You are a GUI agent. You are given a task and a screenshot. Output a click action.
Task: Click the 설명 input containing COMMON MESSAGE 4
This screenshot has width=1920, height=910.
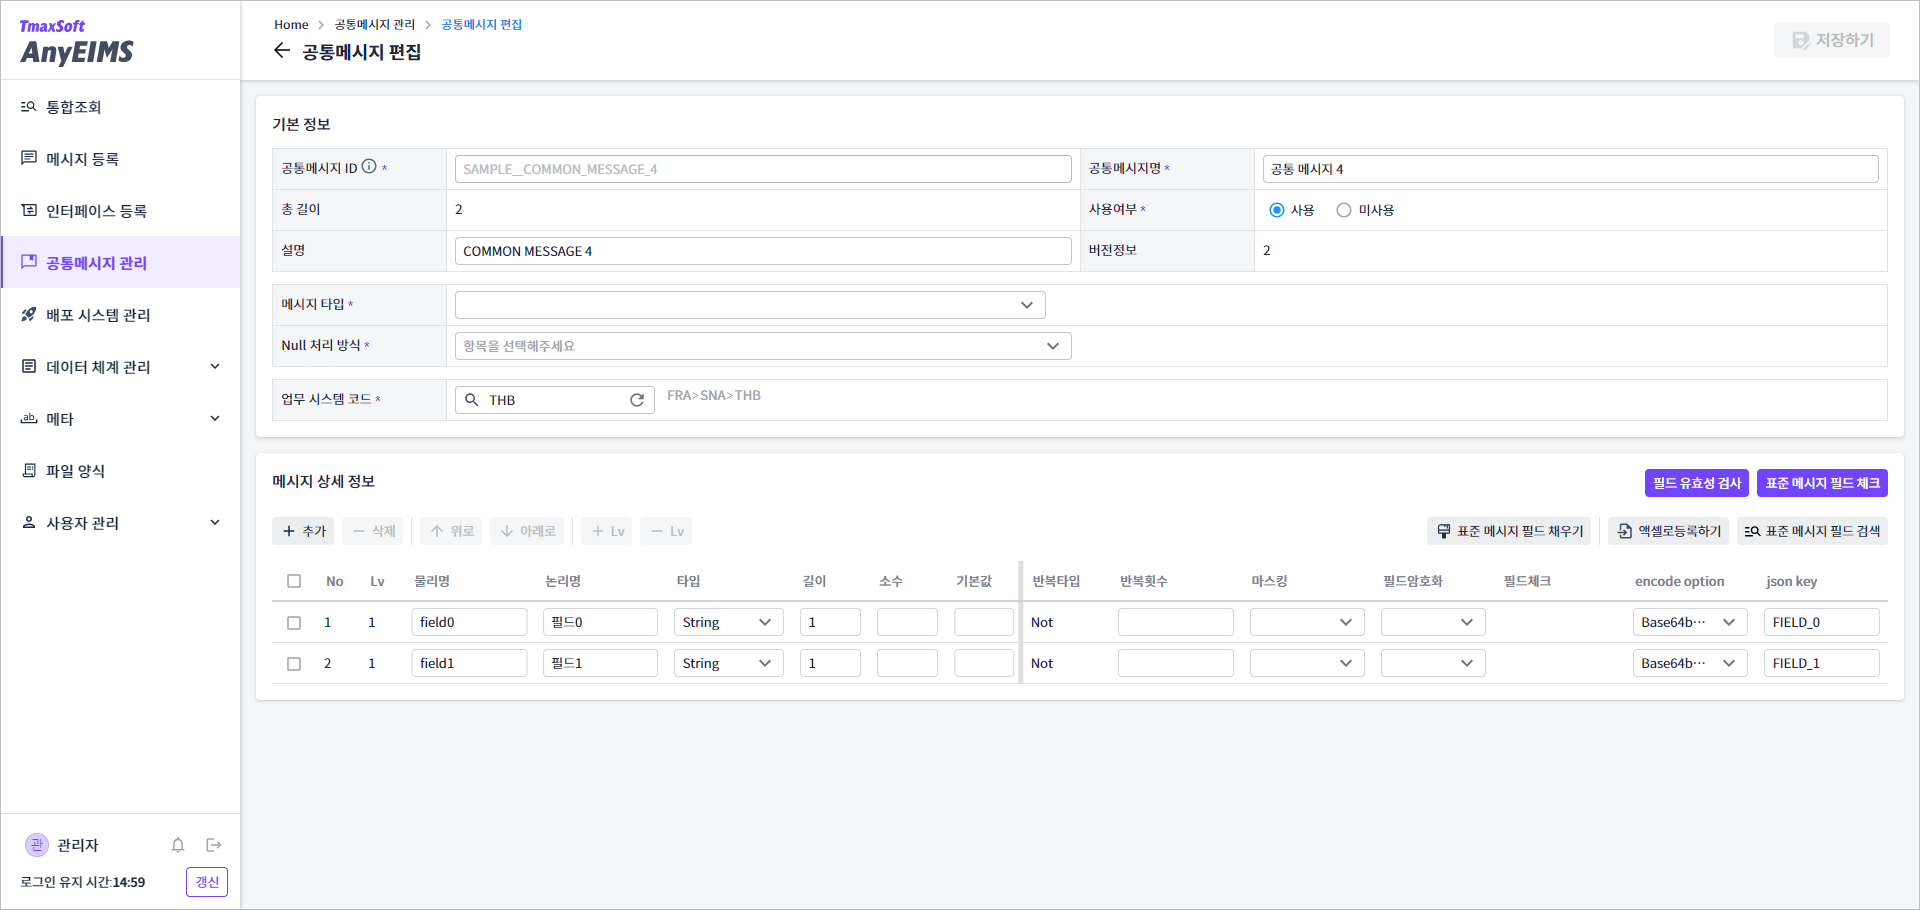tap(763, 251)
